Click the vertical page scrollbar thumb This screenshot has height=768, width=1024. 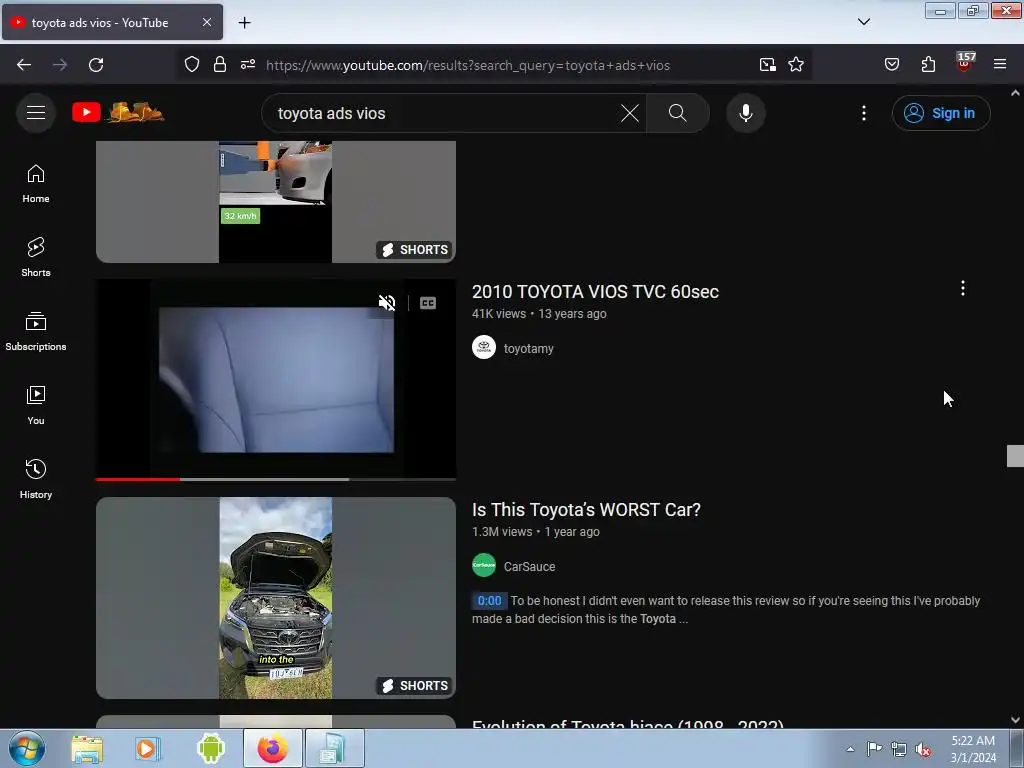point(1015,456)
